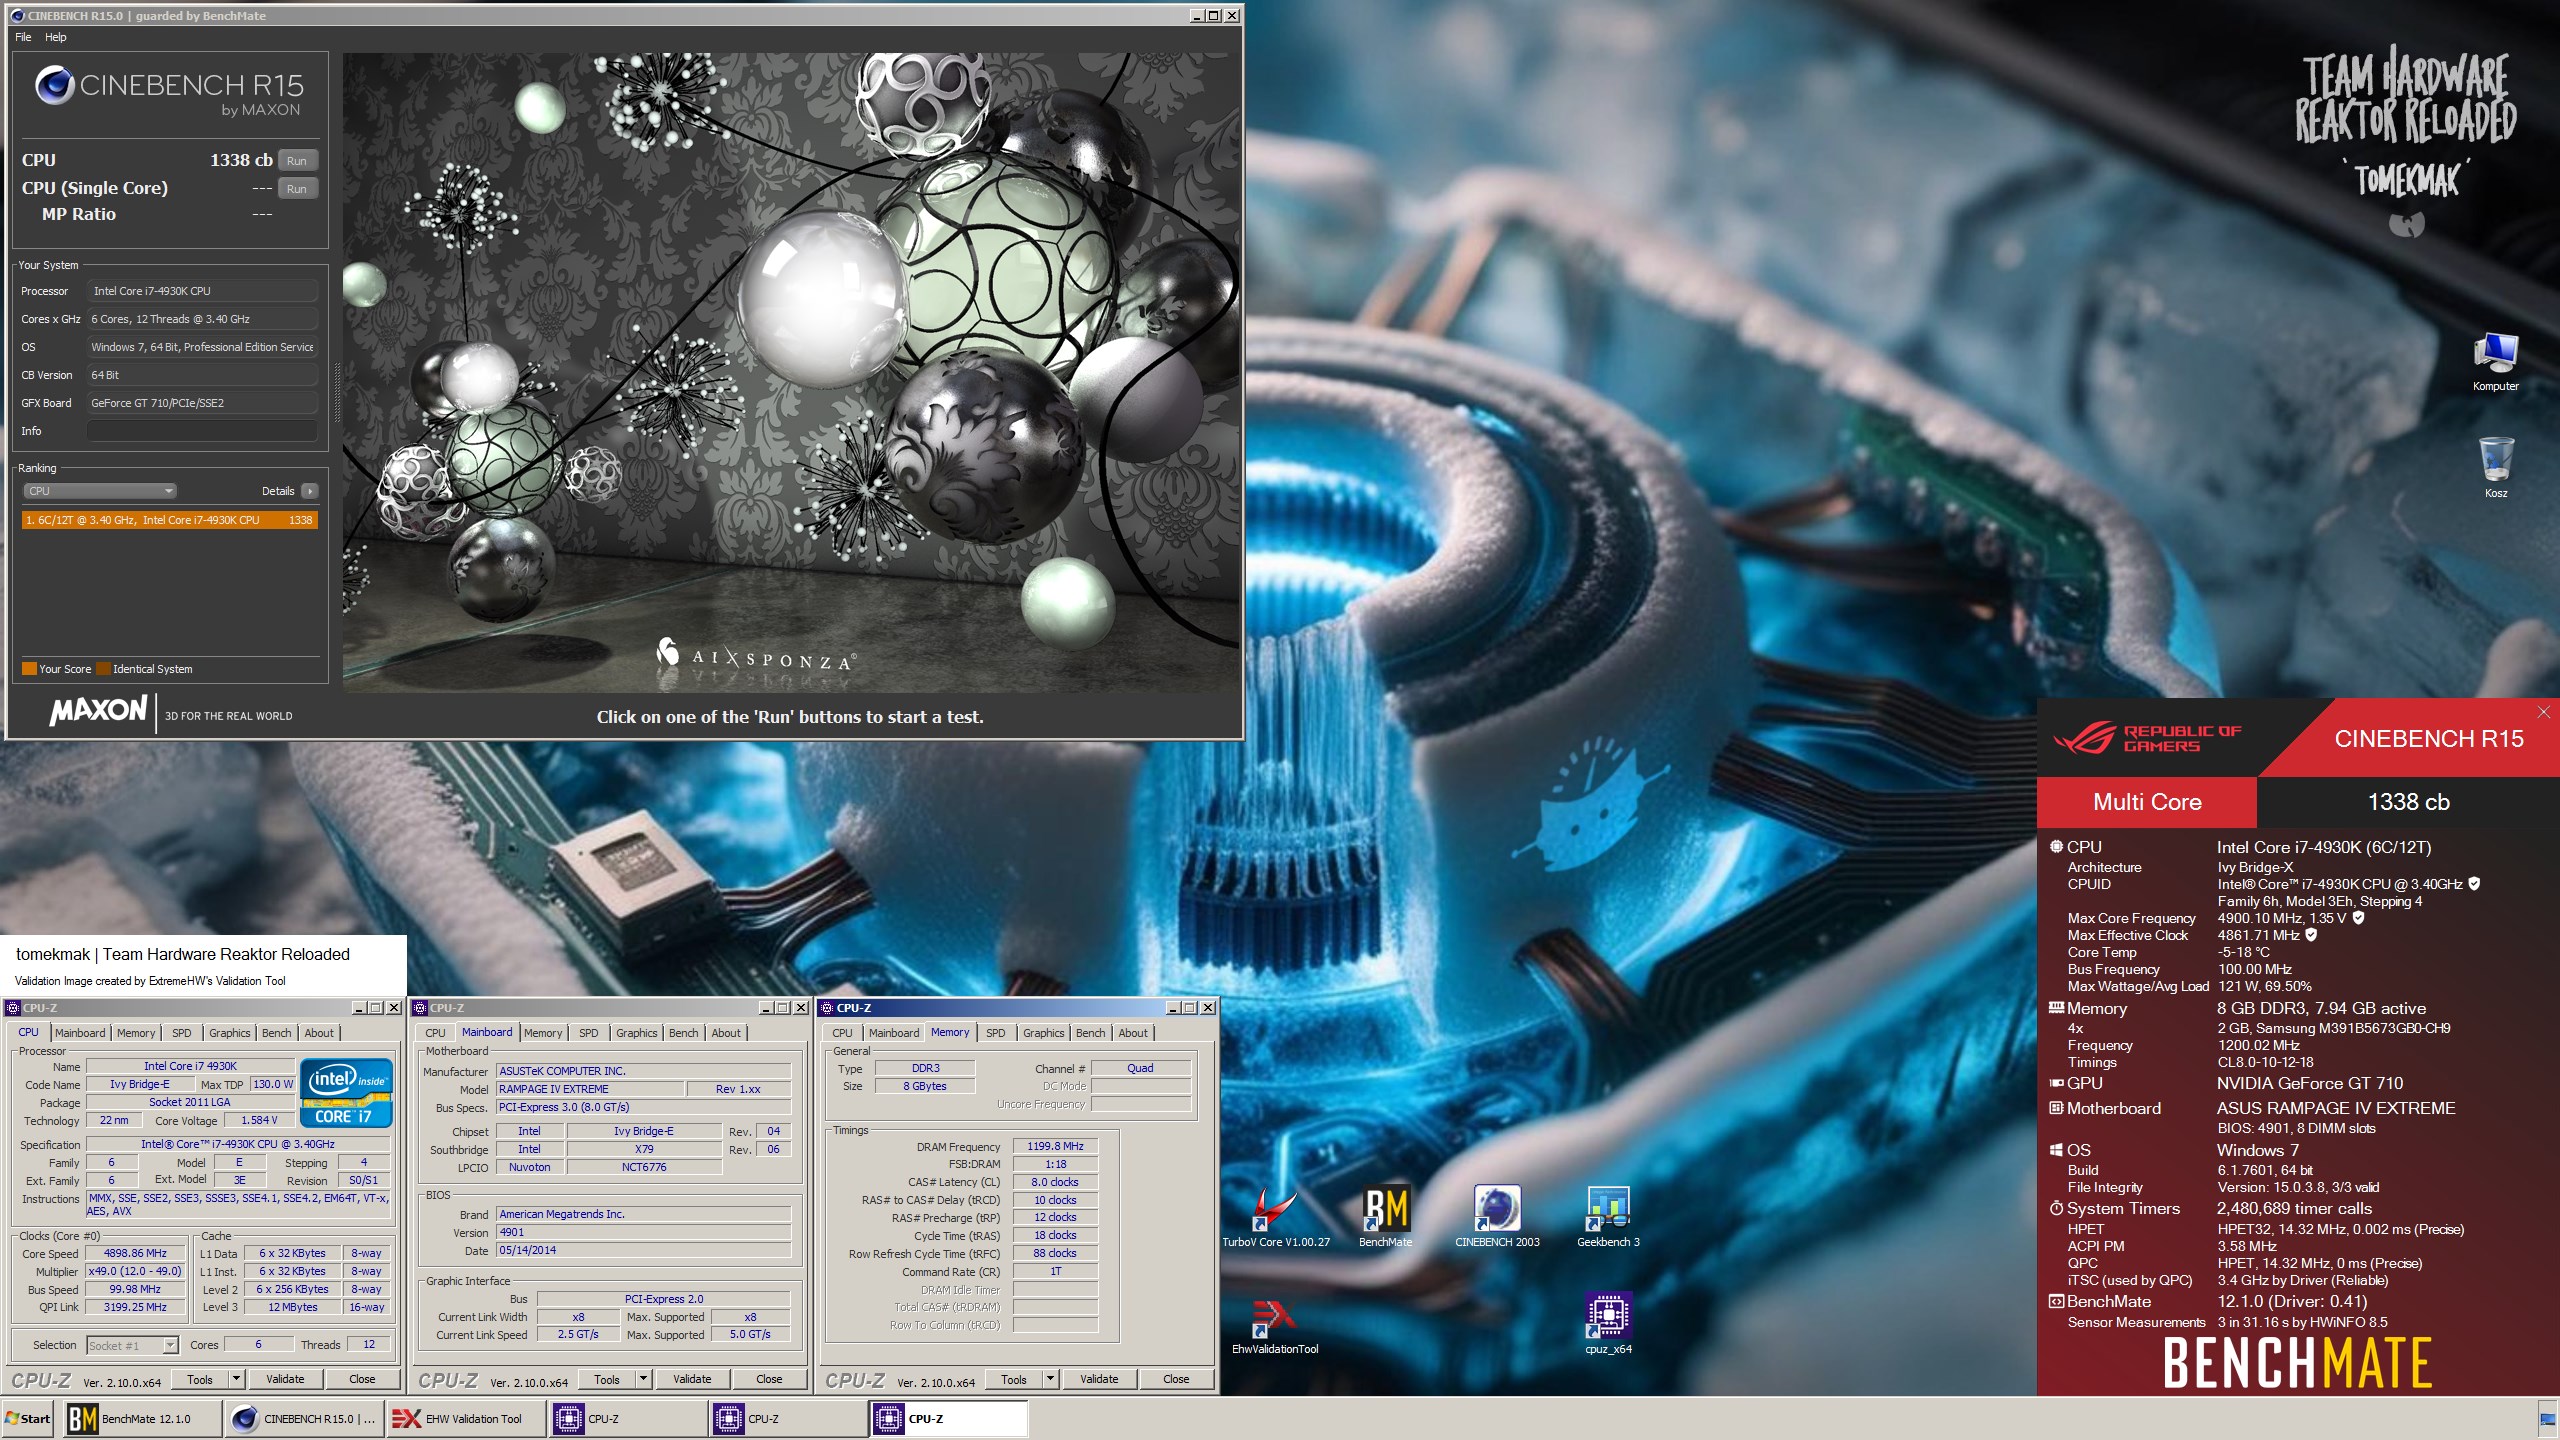Expand Tools dropdown arrow in Memory CPU-Z
This screenshot has width=2560, height=1440.
pyautogui.click(x=1051, y=1379)
